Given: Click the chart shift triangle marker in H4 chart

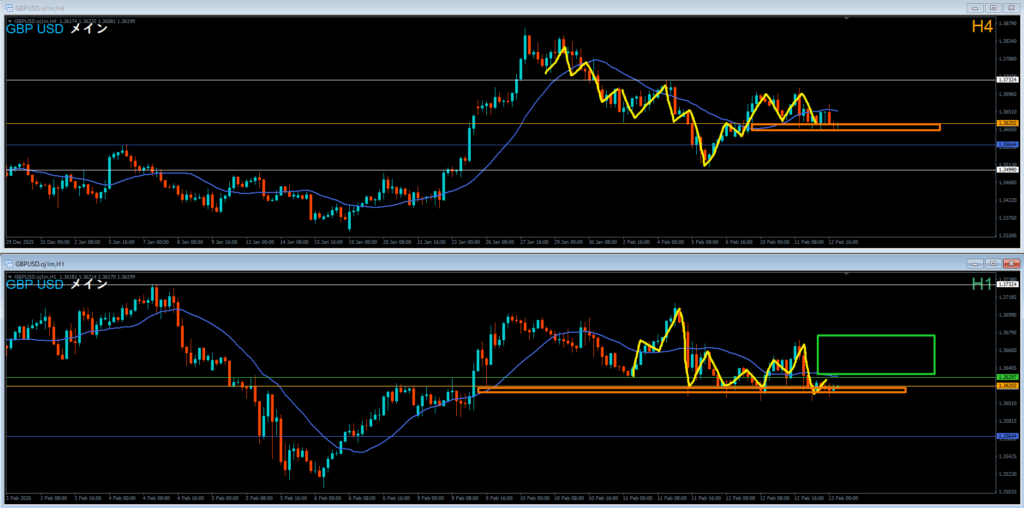Looking at the screenshot, I should click(x=847, y=20).
